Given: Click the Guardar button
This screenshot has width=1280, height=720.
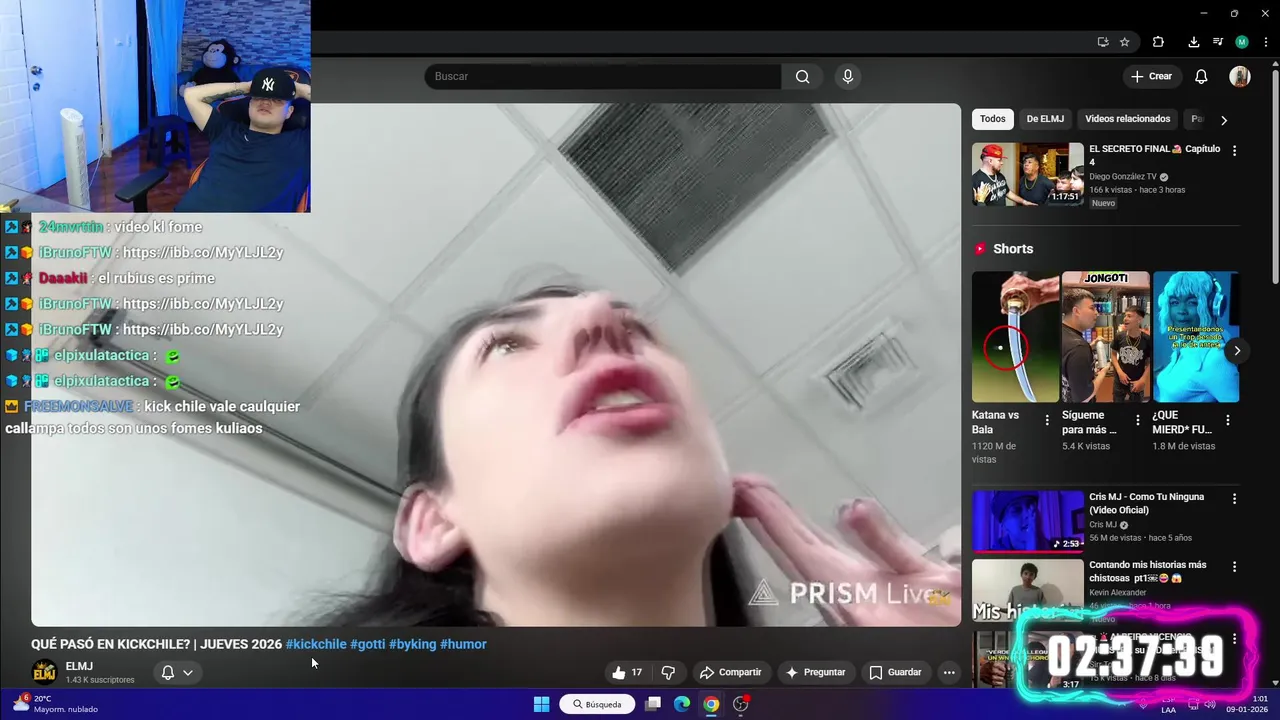Looking at the screenshot, I should pyautogui.click(x=895, y=673).
